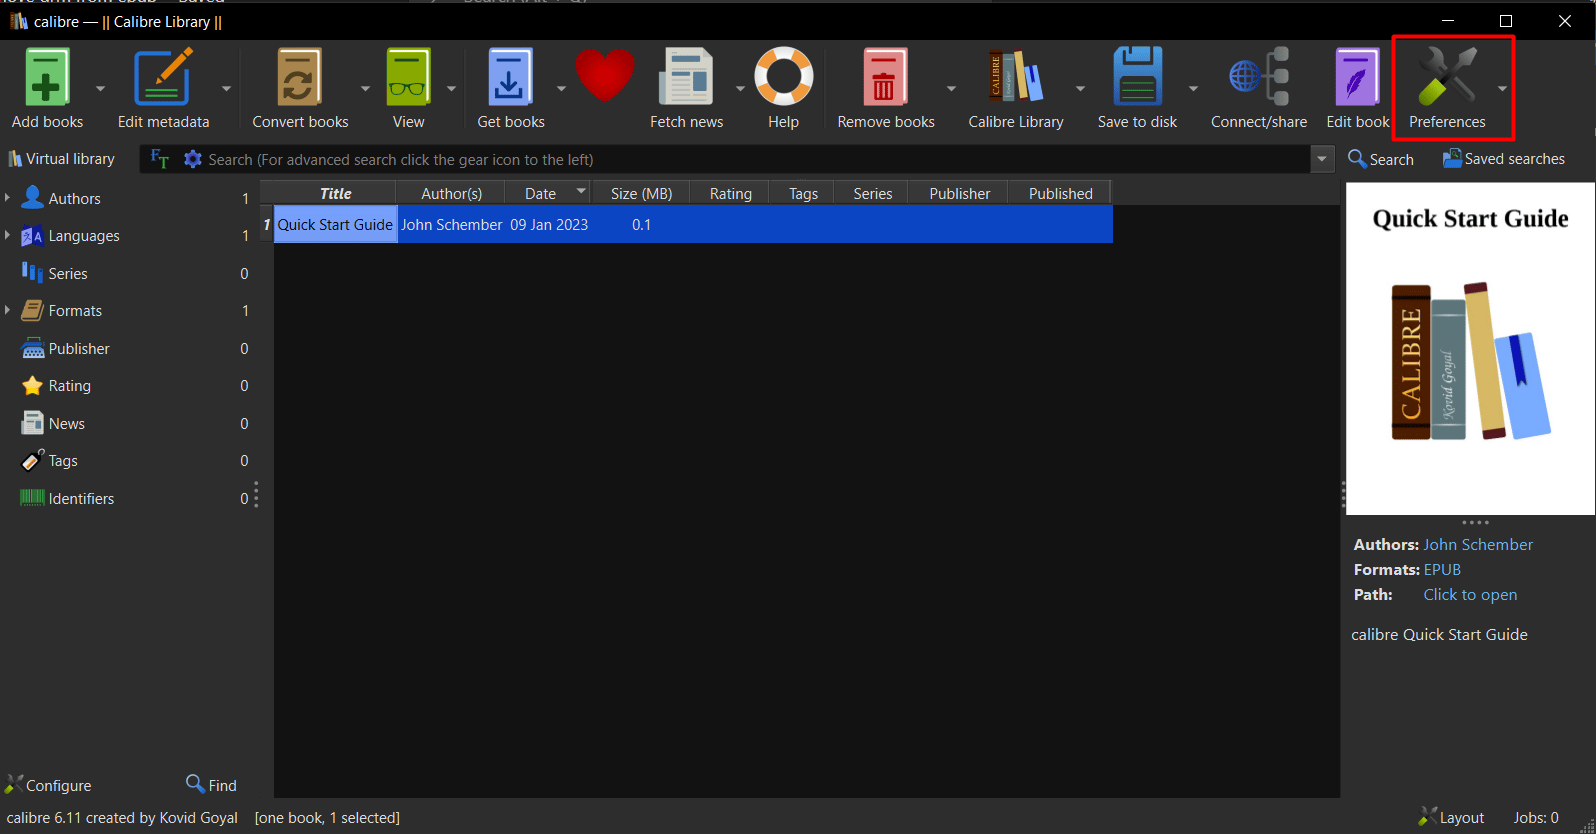Open the Preferences dropdown arrow
The height and width of the screenshot is (834, 1596).
tap(1502, 89)
